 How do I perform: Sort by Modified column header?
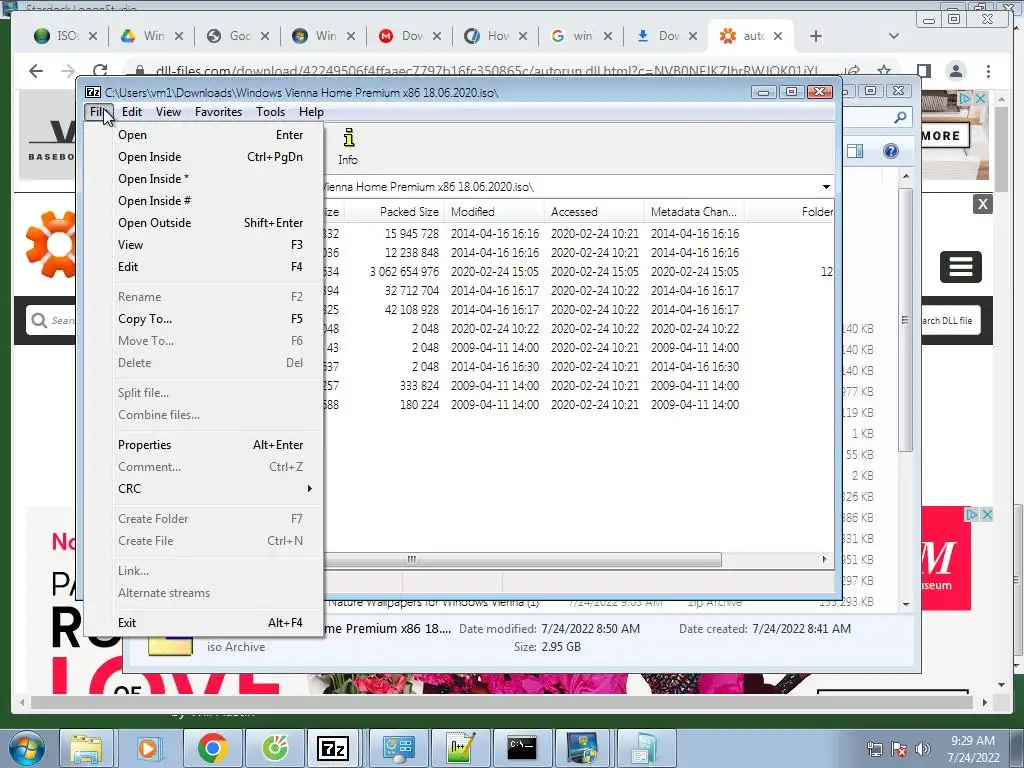click(x=494, y=212)
